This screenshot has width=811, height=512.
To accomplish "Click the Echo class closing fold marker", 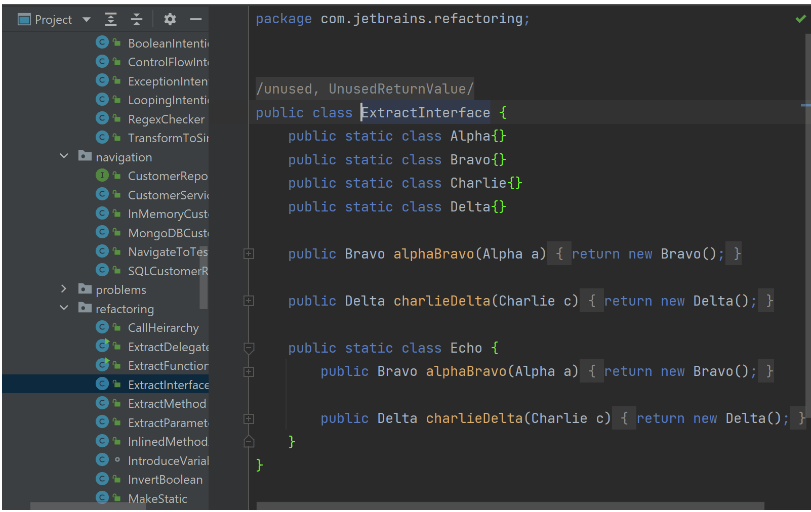I will pyautogui.click(x=249, y=441).
